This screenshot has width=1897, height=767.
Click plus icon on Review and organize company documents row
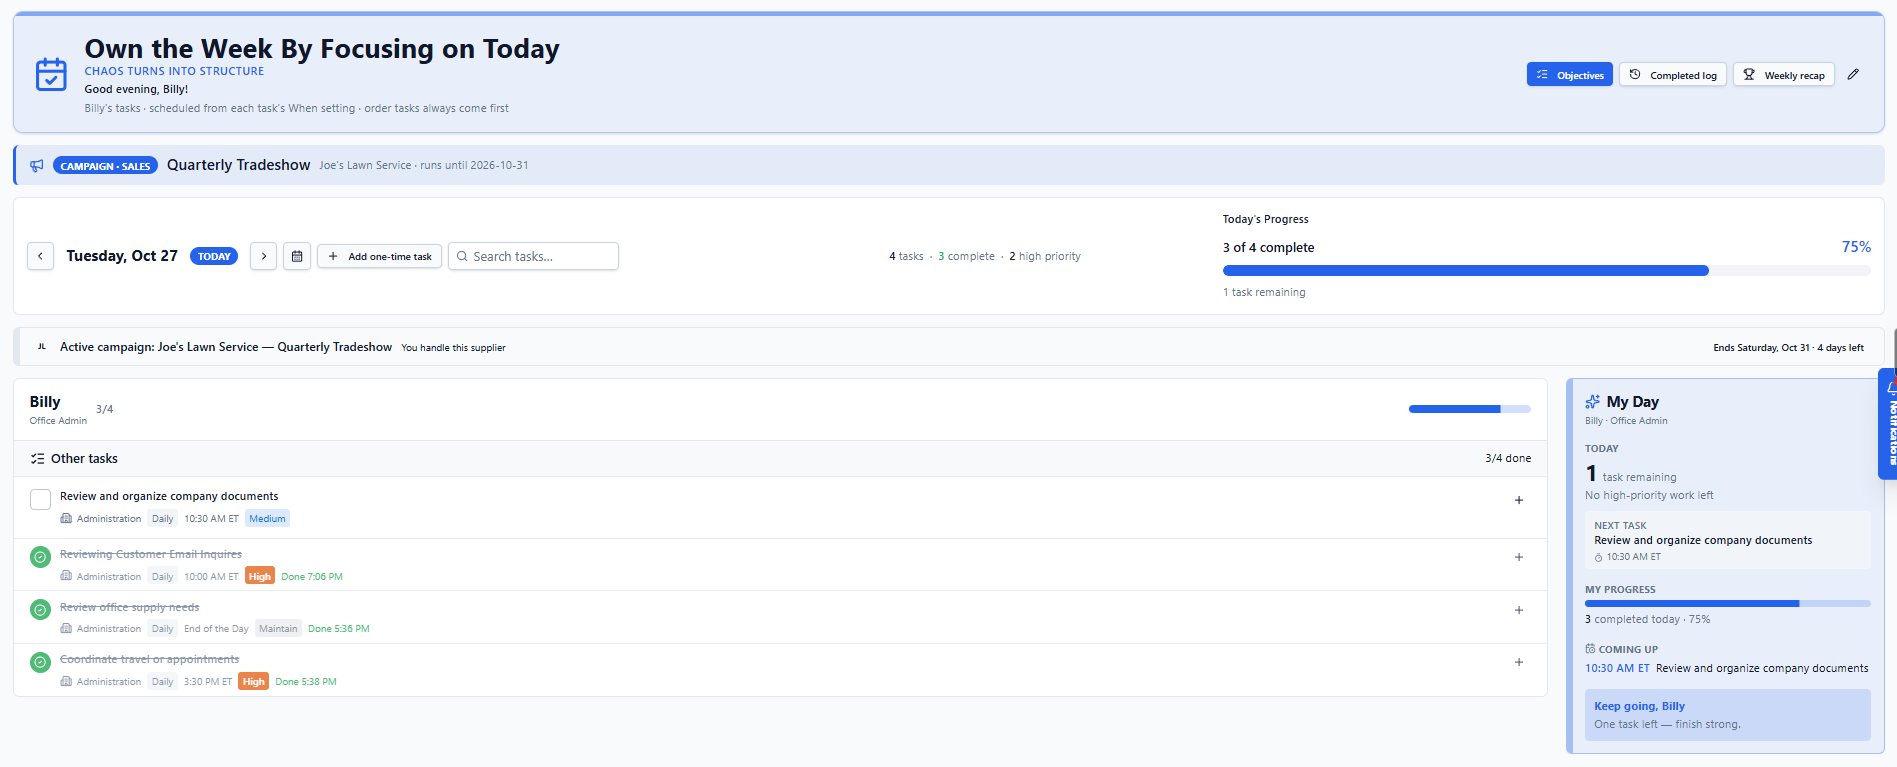(x=1519, y=500)
